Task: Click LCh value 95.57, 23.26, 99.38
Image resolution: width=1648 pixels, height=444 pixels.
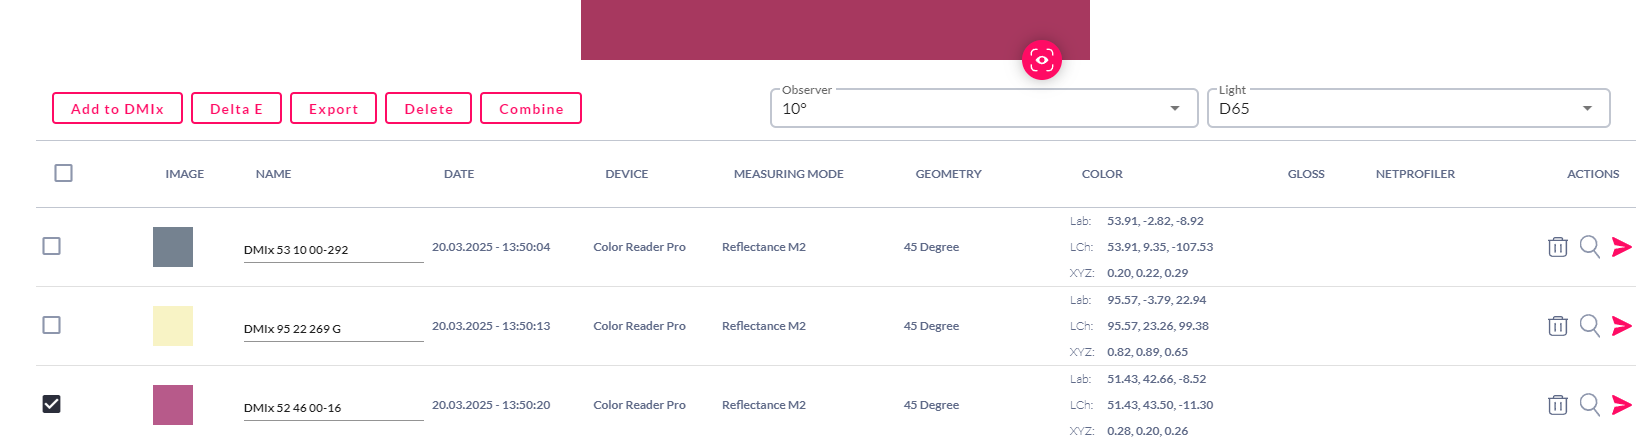Action: point(1158,326)
